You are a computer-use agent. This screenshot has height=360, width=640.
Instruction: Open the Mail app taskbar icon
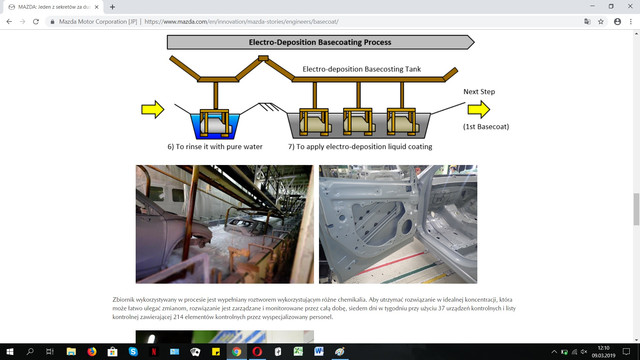[174, 351]
